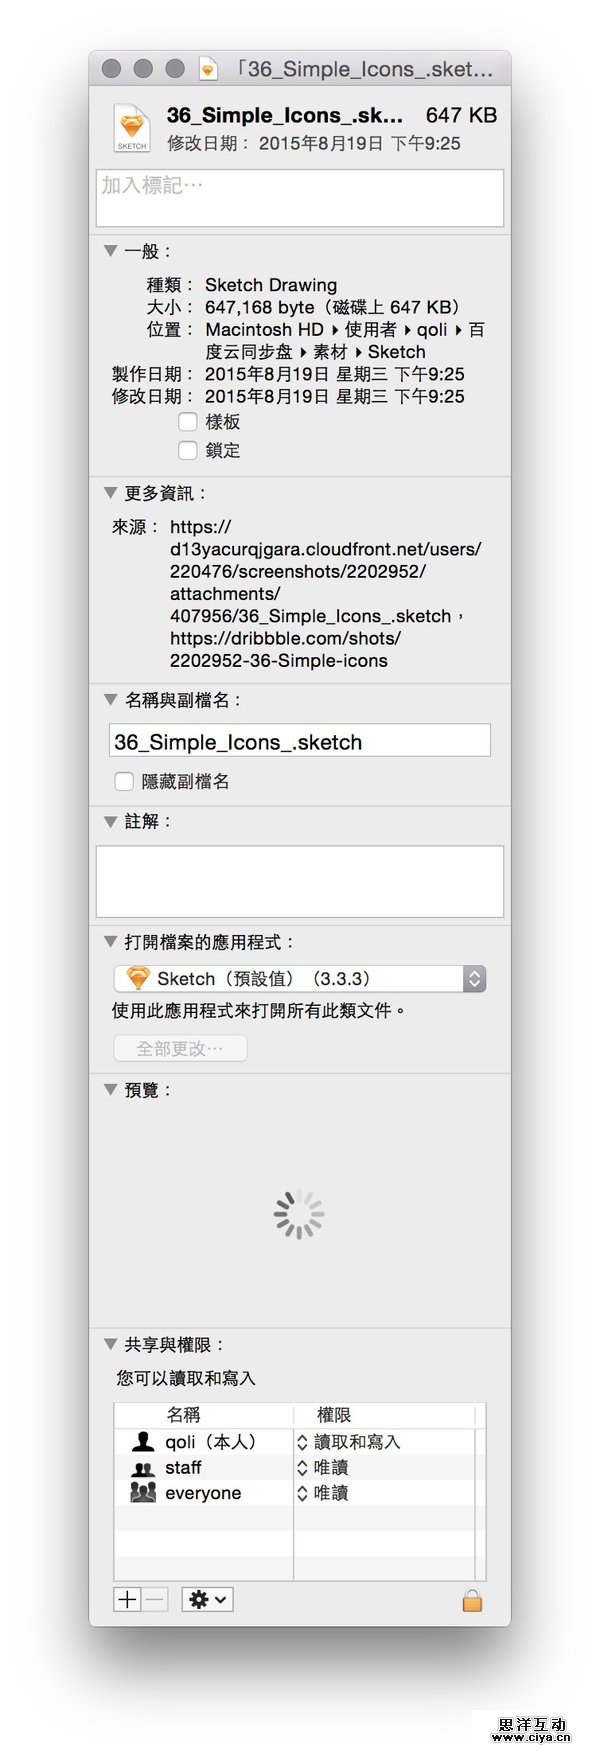Collapse the 一般 section
Viewport: 600px width, 1753px height.
click(110, 251)
